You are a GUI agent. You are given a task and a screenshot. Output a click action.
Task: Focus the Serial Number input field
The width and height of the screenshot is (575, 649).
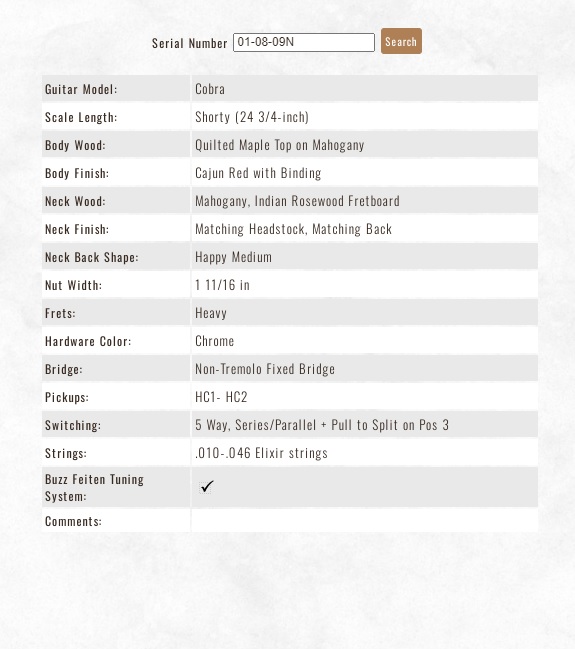[304, 42]
